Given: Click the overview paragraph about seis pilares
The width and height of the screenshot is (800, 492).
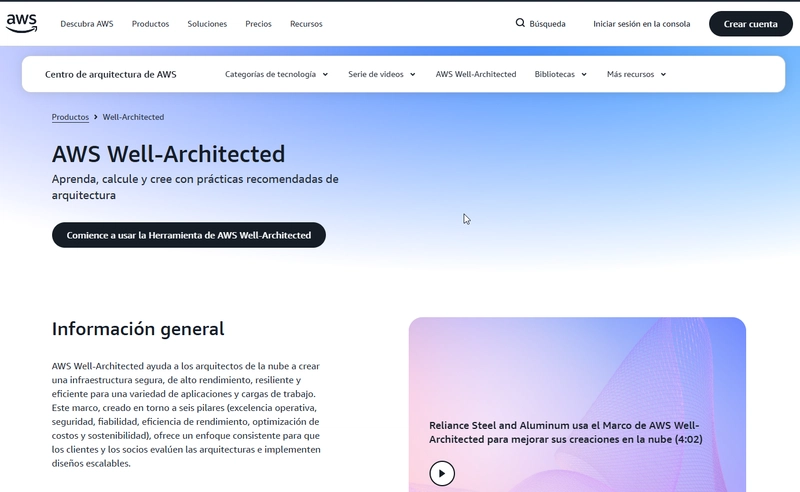Looking at the screenshot, I should pyautogui.click(x=186, y=415).
